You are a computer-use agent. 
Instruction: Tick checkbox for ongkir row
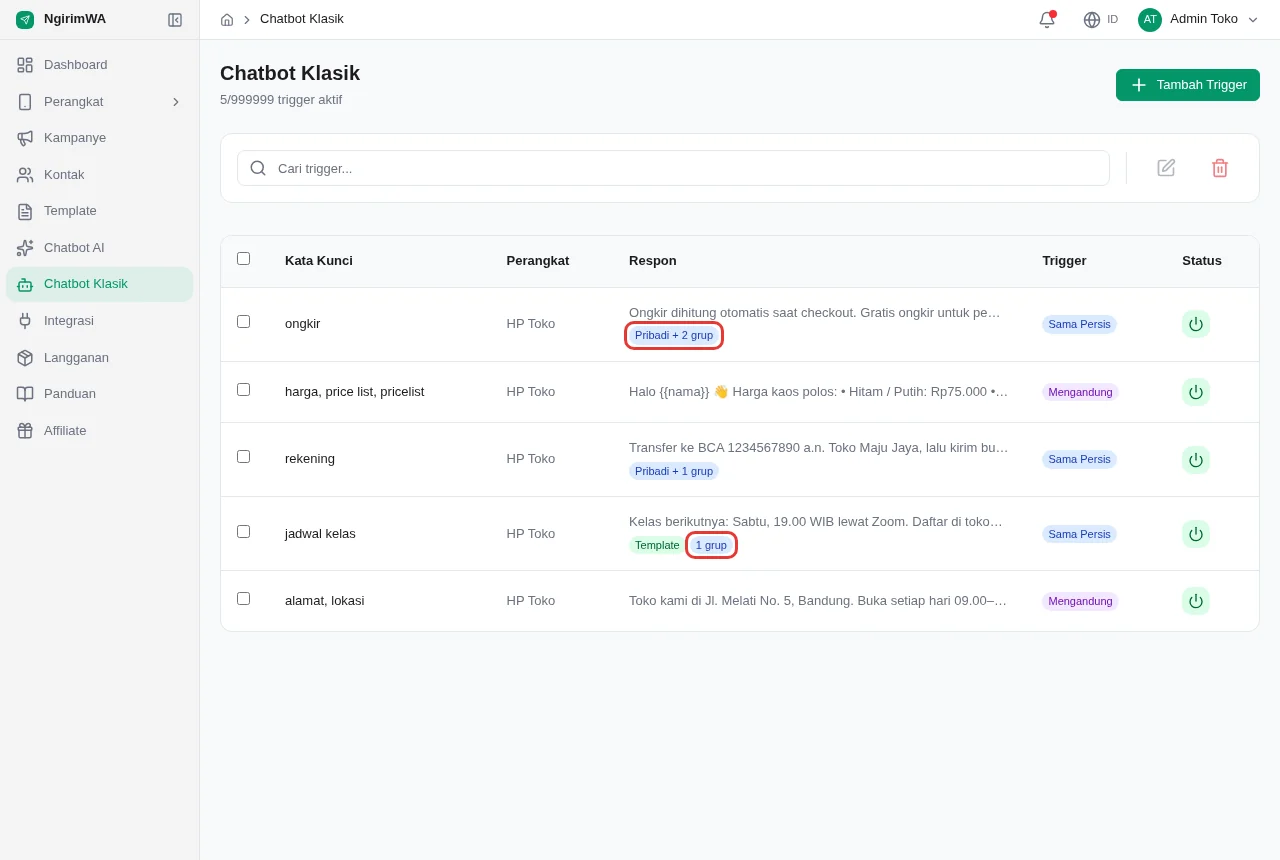(x=243, y=321)
